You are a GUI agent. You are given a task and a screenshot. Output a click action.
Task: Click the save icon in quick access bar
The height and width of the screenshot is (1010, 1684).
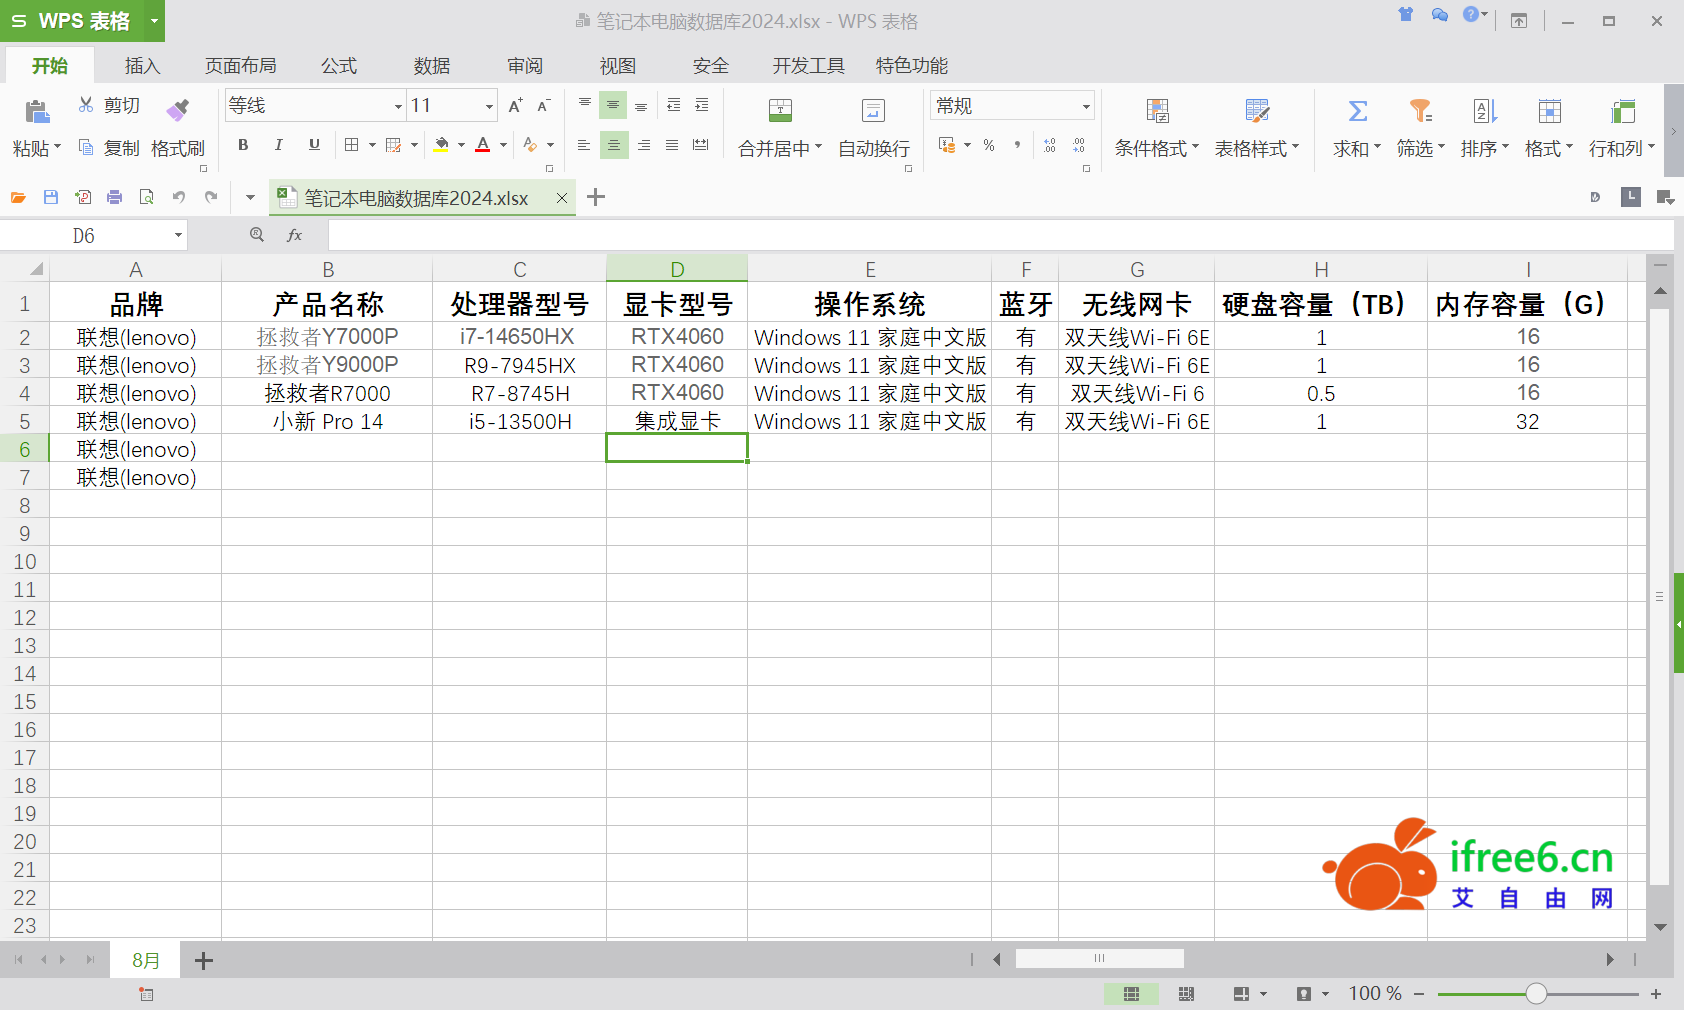point(51,198)
